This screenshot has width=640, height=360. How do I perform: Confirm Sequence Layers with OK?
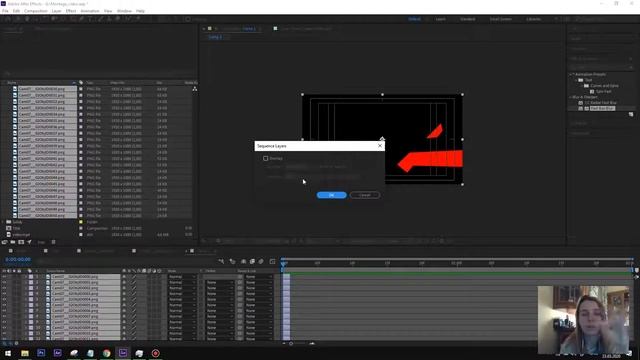pyautogui.click(x=331, y=195)
